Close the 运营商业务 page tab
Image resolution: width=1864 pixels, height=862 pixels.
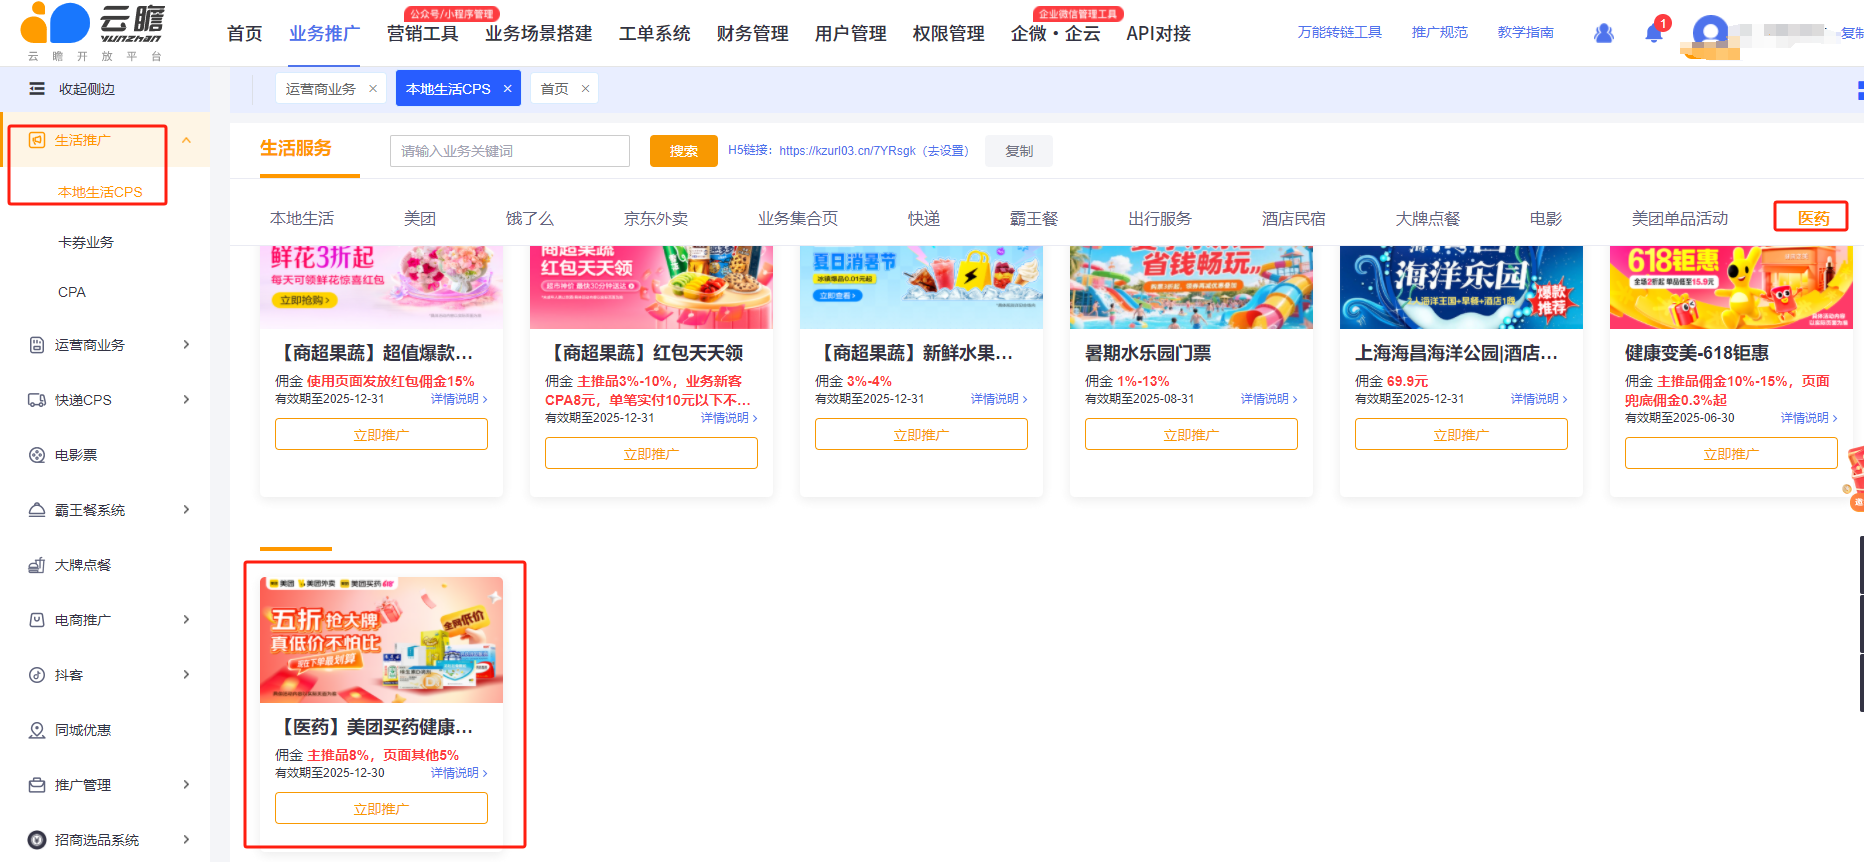coord(373,89)
